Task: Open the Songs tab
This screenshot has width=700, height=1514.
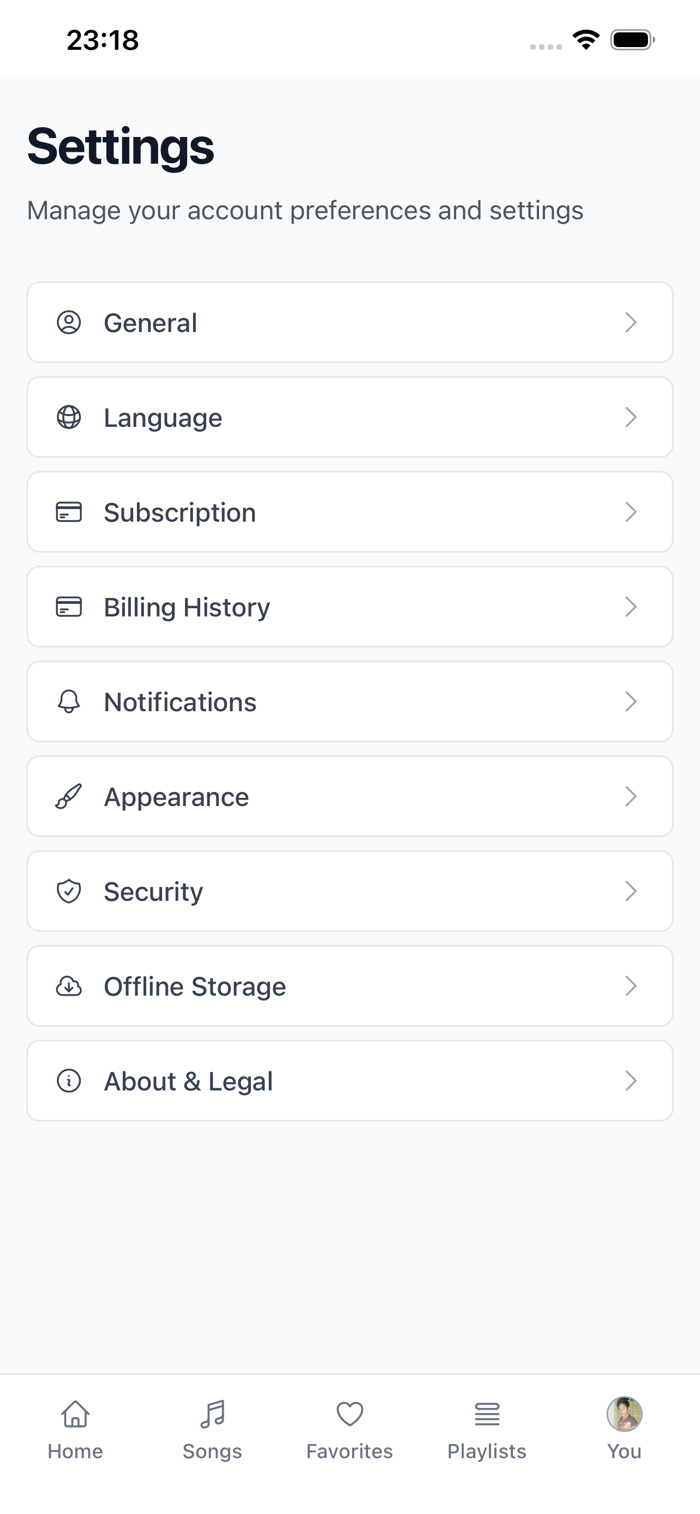Action: tap(212, 1429)
